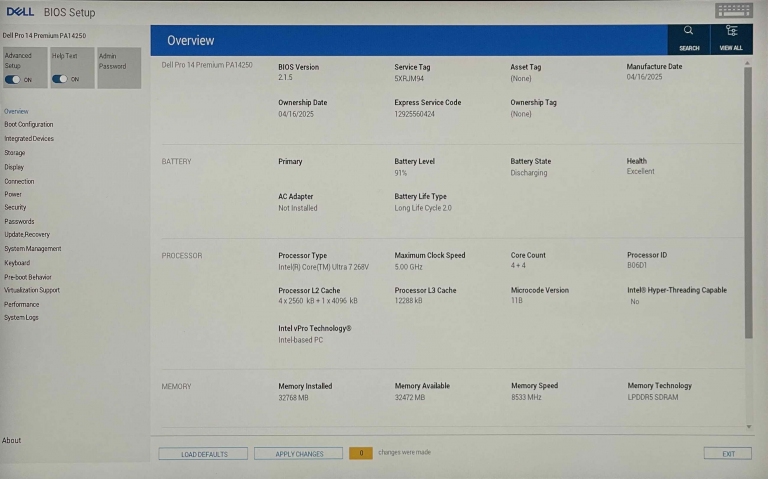The height and width of the screenshot is (479, 768).
Task: Click Processor ID B06D1 value
Action: click(637, 265)
